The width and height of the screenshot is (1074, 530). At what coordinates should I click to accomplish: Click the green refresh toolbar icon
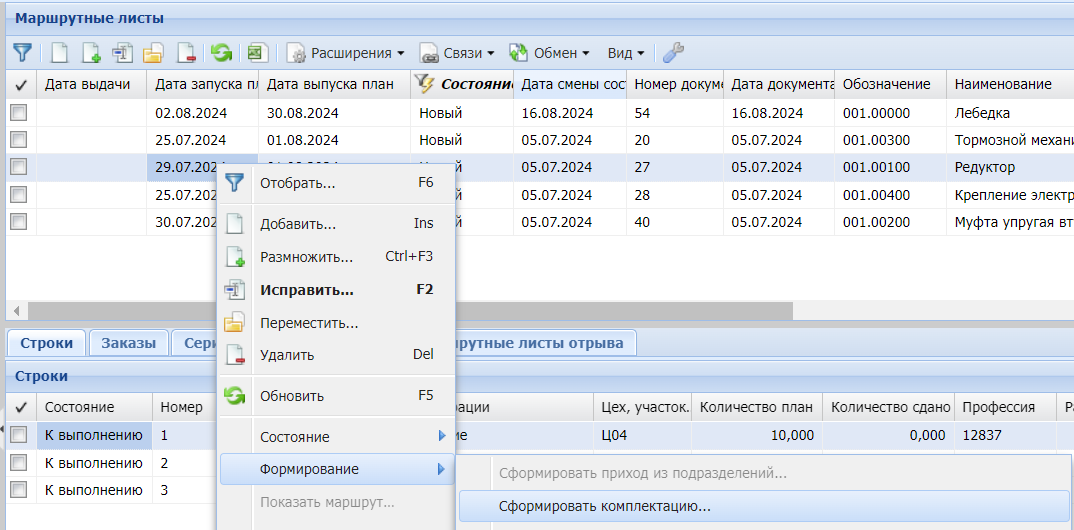(x=221, y=53)
